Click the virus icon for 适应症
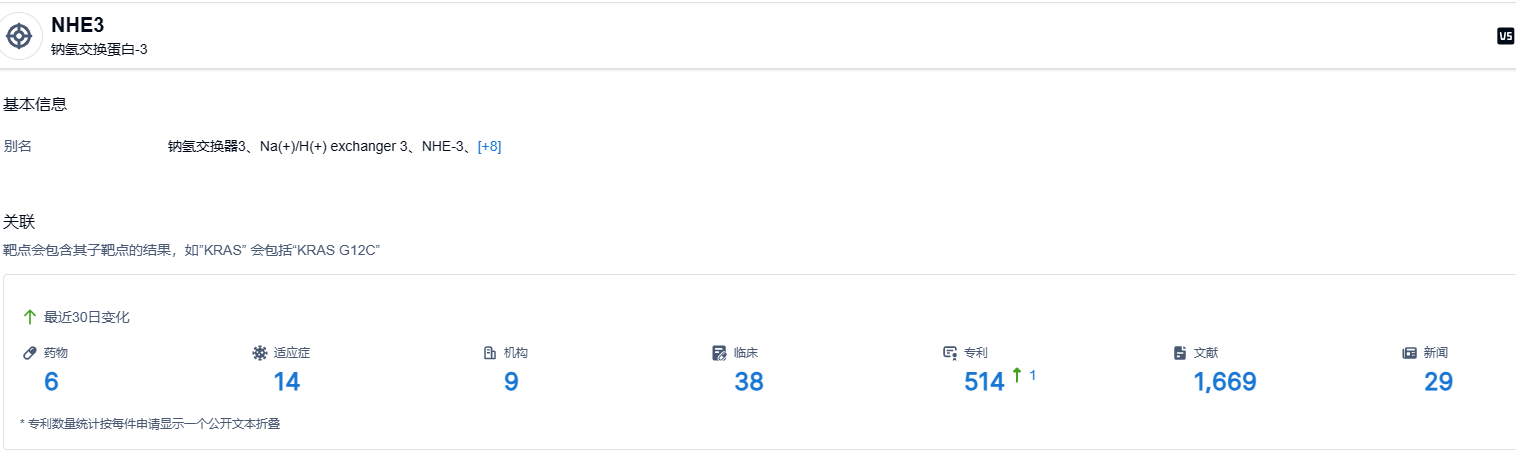Viewport: 1516px width, 452px height. coord(260,353)
